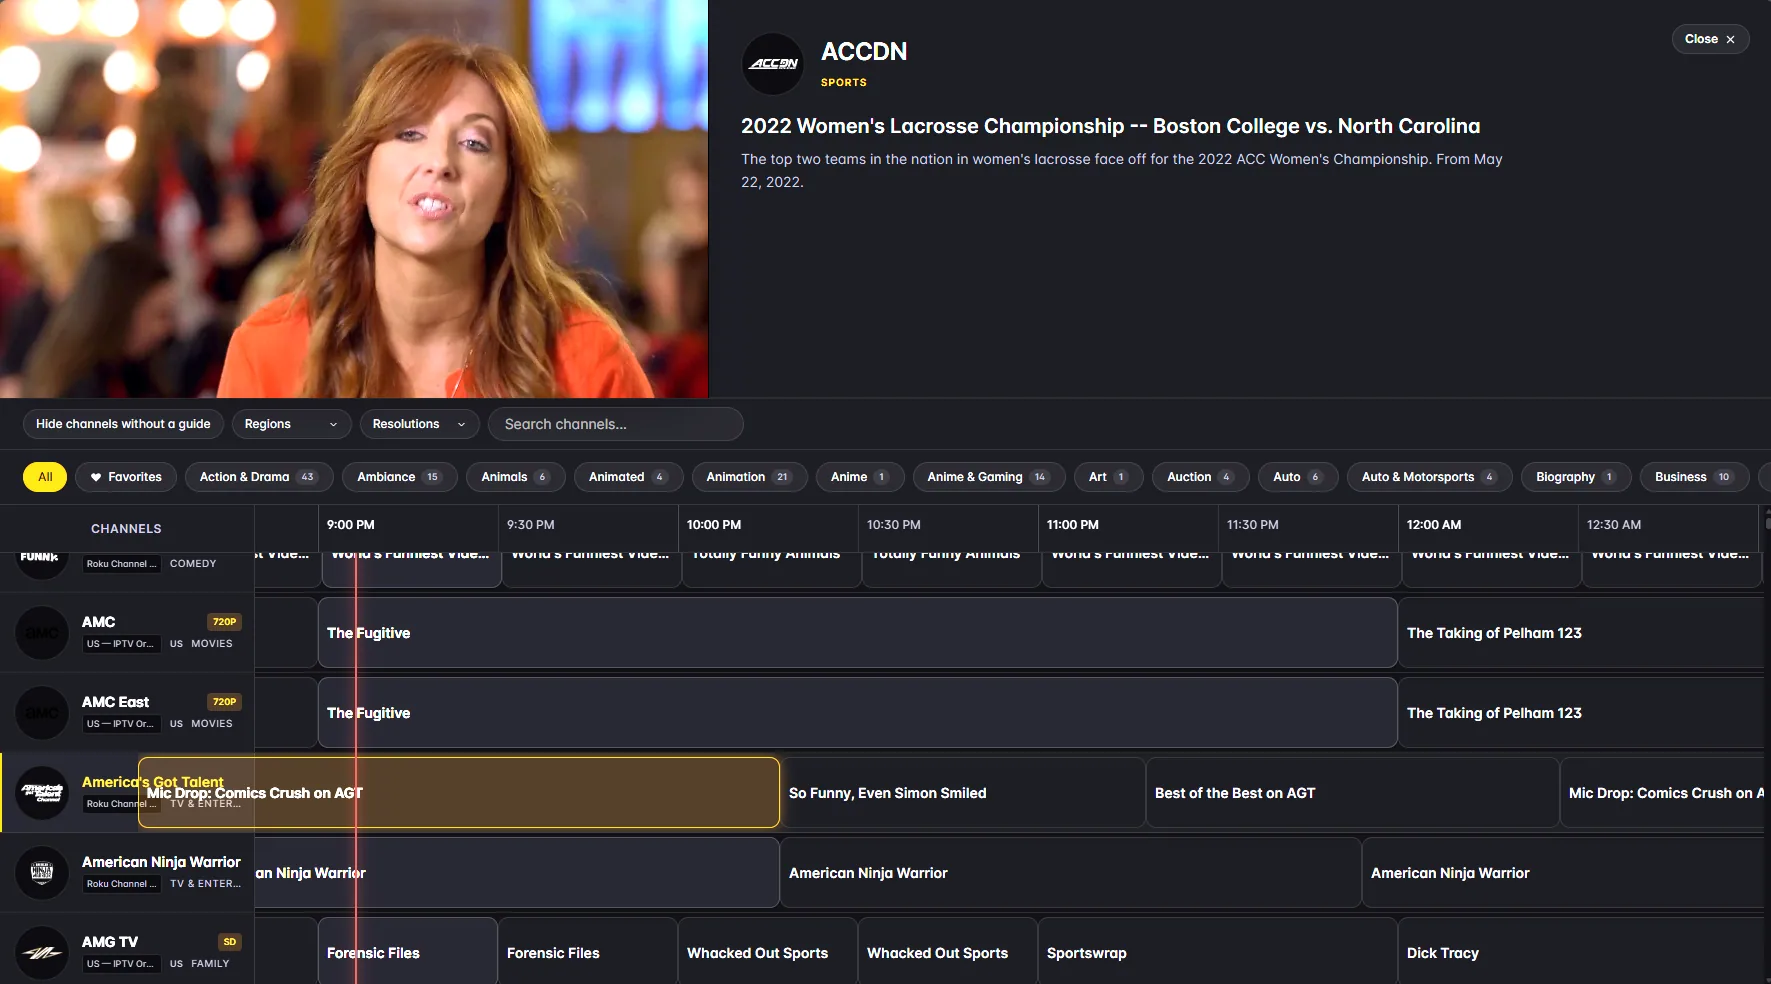Click the heart icon in Favorites
This screenshot has height=984, width=1771.
coord(96,477)
